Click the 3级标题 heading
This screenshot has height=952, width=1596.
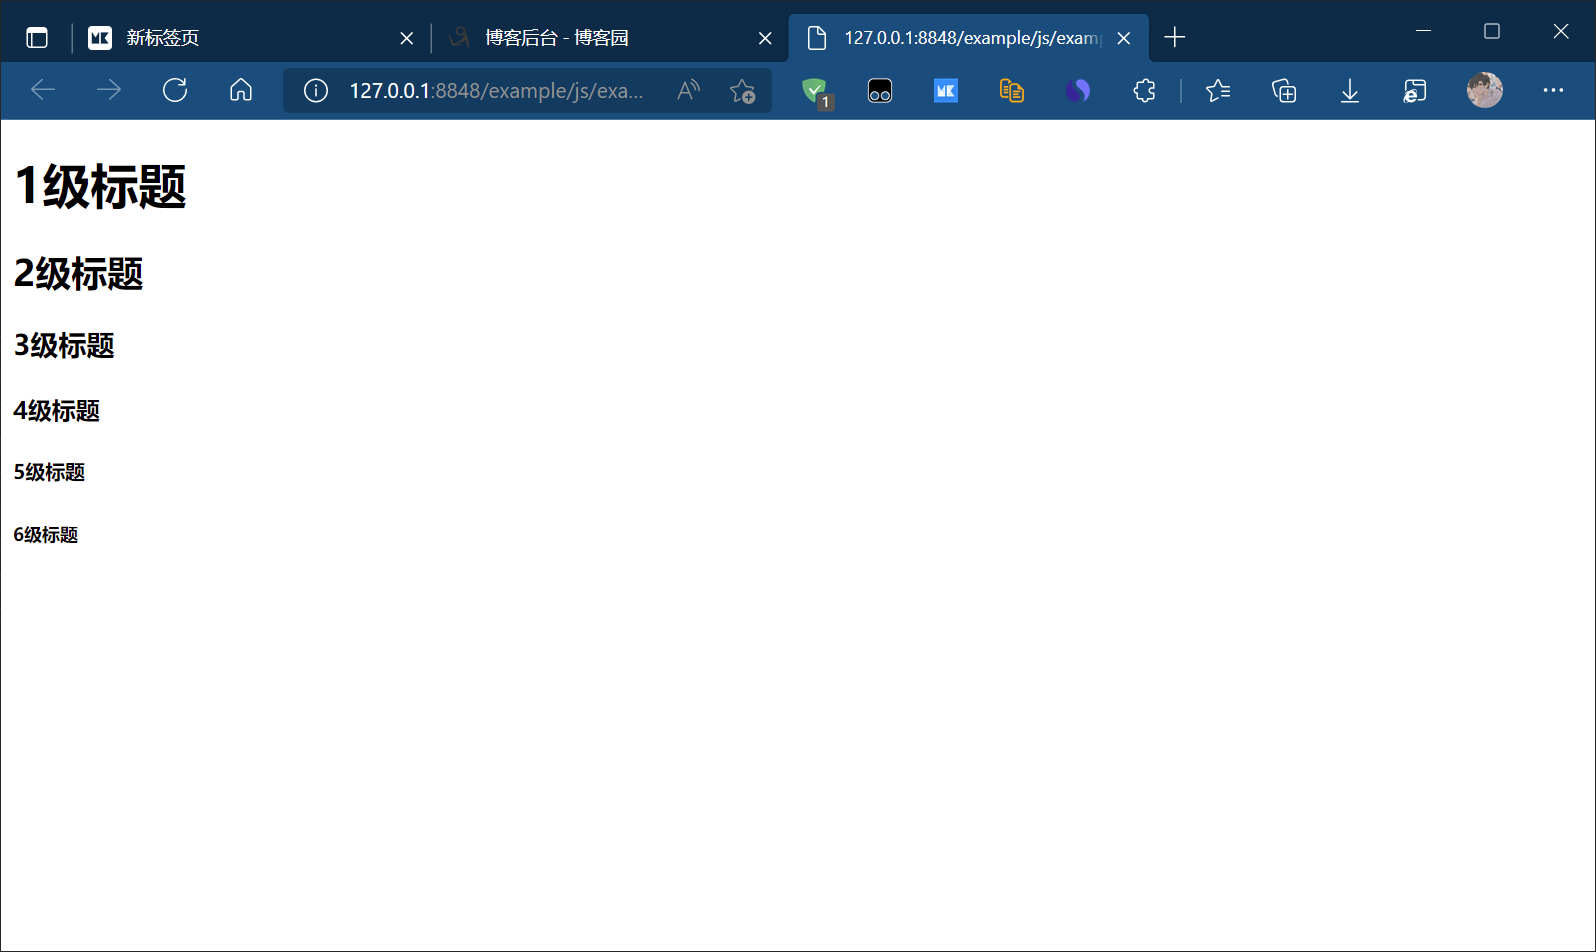click(x=64, y=345)
